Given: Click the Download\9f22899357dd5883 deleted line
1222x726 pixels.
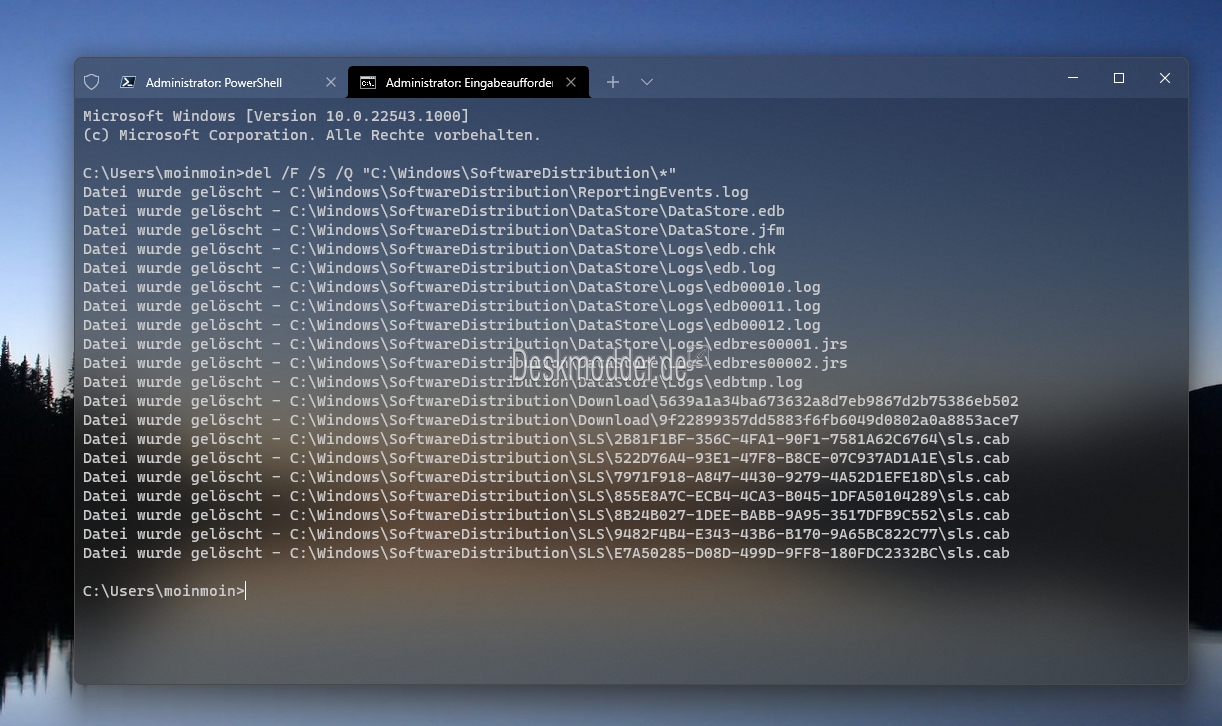Looking at the screenshot, I should (x=551, y=420).
